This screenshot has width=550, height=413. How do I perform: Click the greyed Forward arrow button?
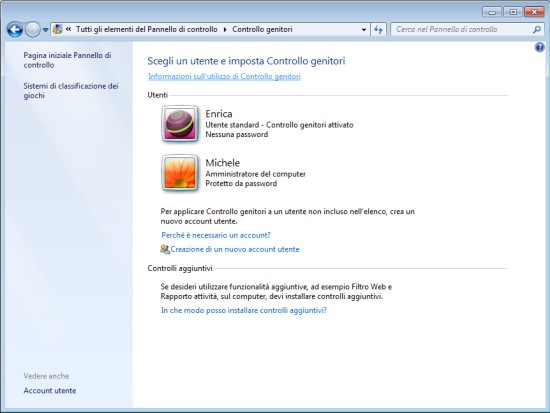(x=33, y=29)
